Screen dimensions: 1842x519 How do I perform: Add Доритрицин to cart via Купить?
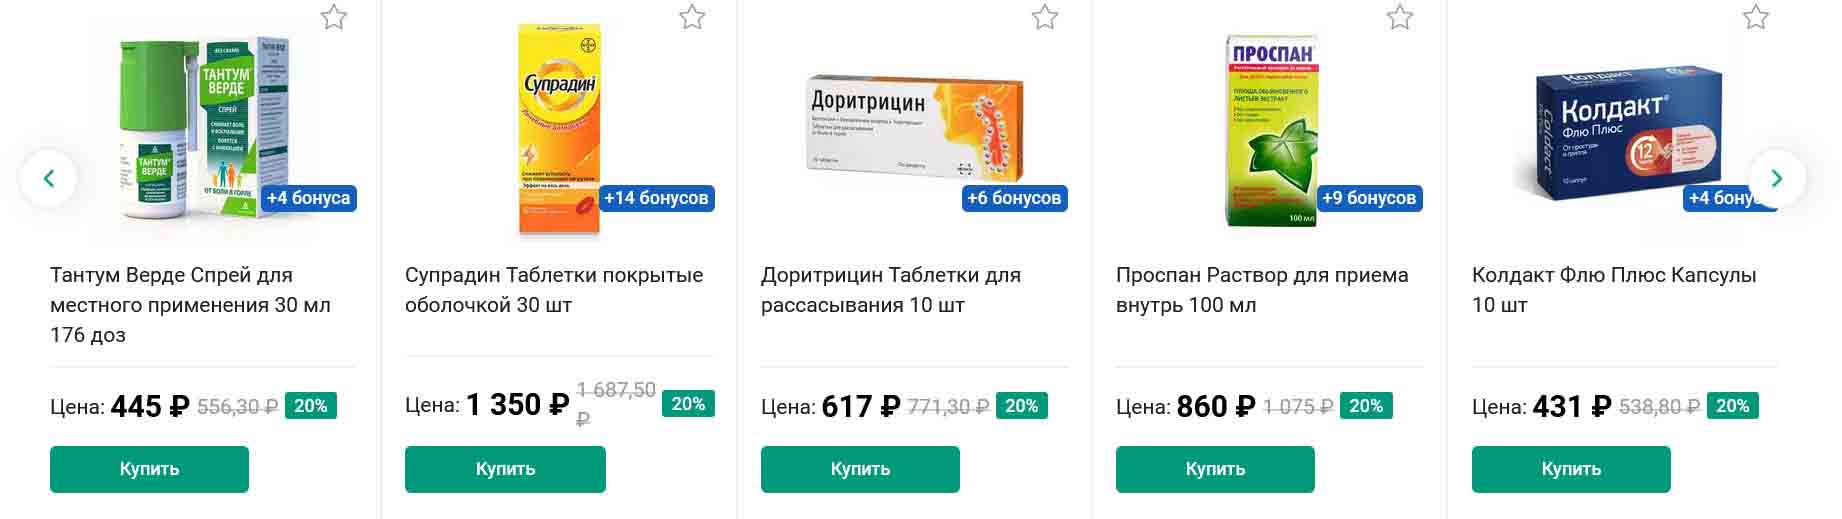coord(860,469)
